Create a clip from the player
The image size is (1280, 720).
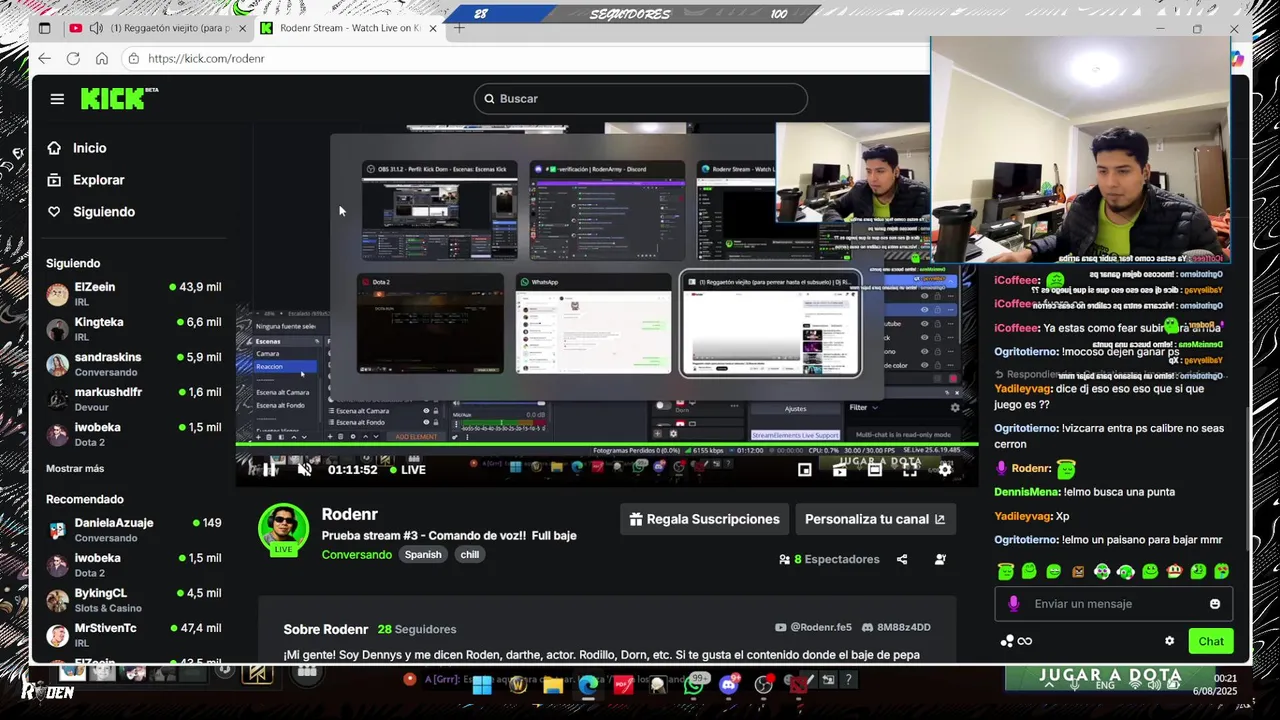[x=839, y=470]
